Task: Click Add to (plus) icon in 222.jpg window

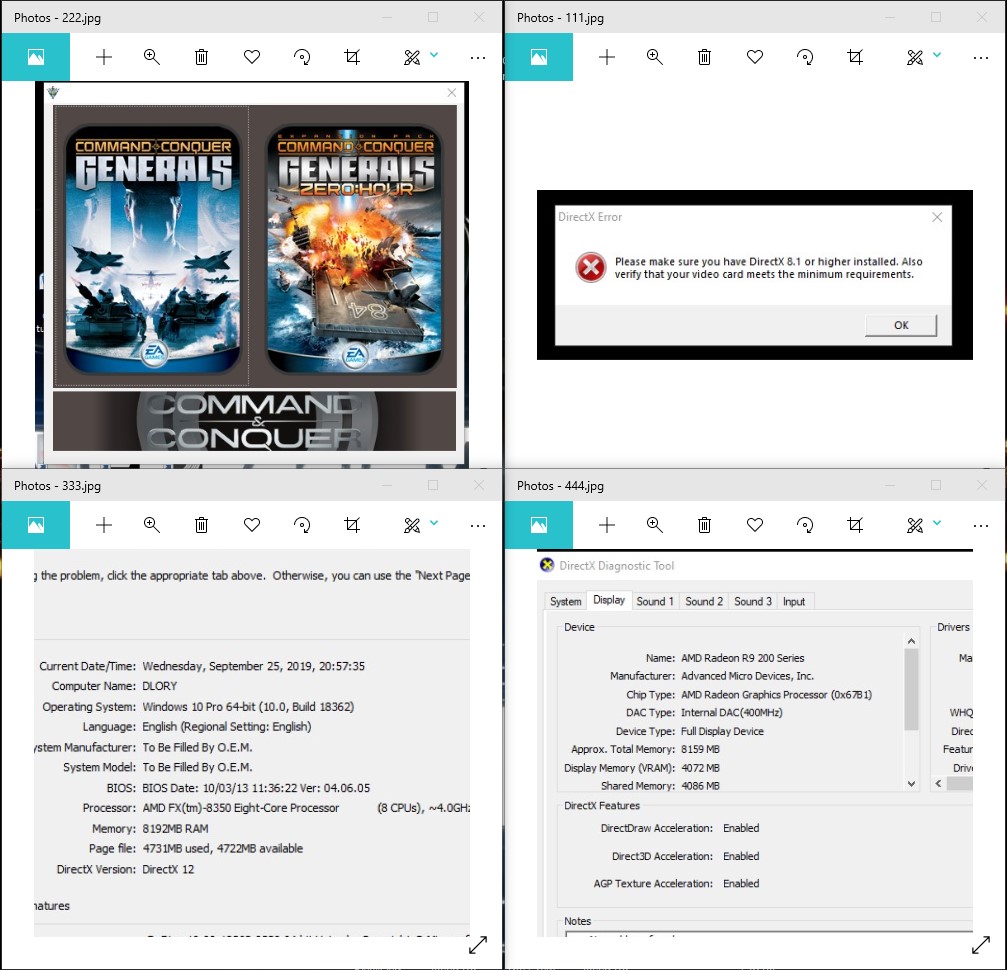Action: tap(103, 57)
